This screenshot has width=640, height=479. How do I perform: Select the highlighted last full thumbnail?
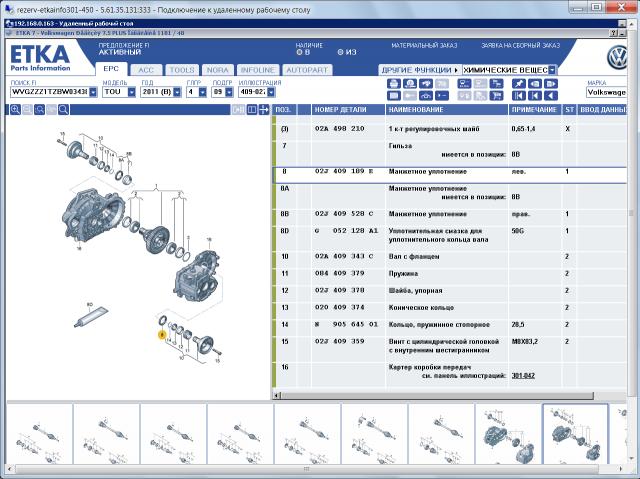coord(575,434)
